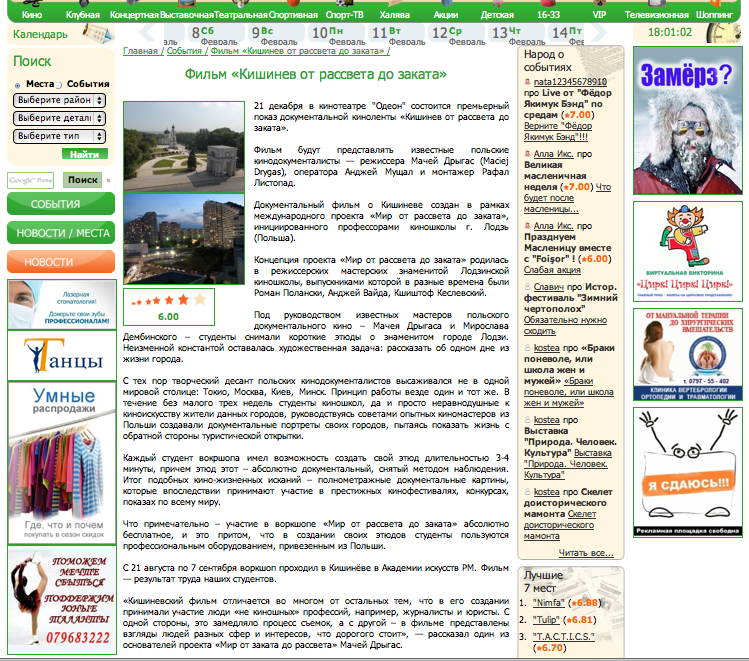The height and width of the screenshot is (661, 749).
Task: Click the Танцы banner
Action: click(x=62, y=355)
